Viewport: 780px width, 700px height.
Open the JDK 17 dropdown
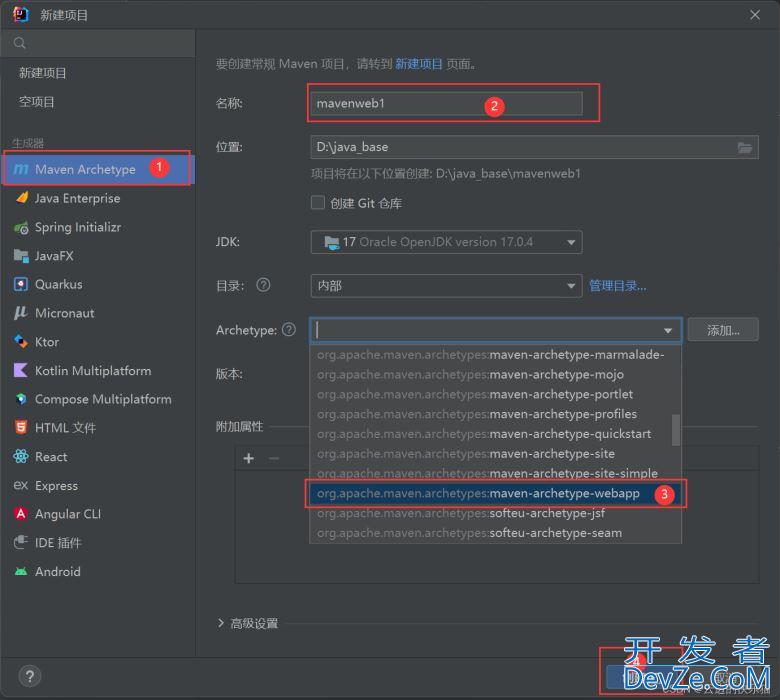446,242
